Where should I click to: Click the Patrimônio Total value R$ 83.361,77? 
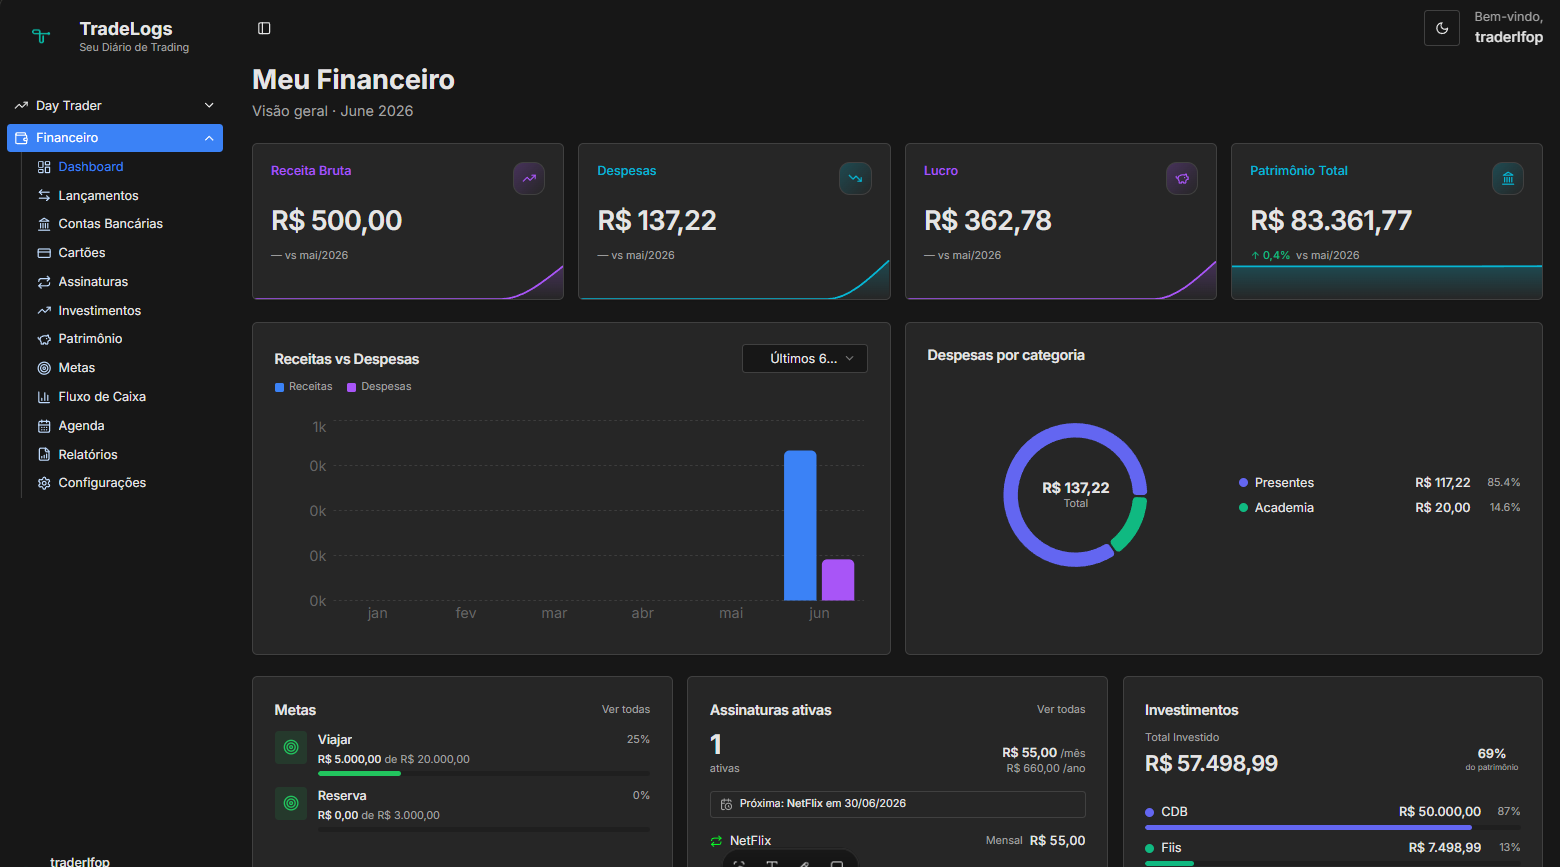coord(1331,220)
